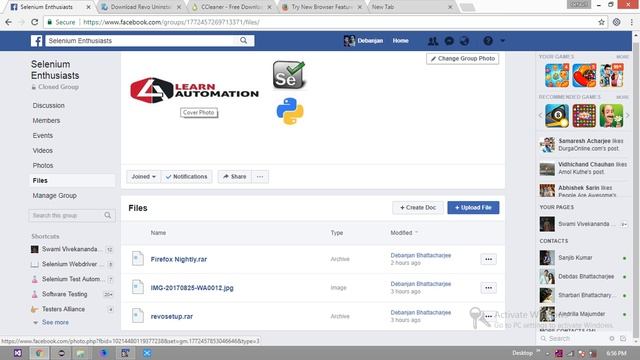Image resolution: width=640 pixels, height=360 pixels.
Task: Click the Create Doc button
Action: pyautogui.click(x=418, y=207)
